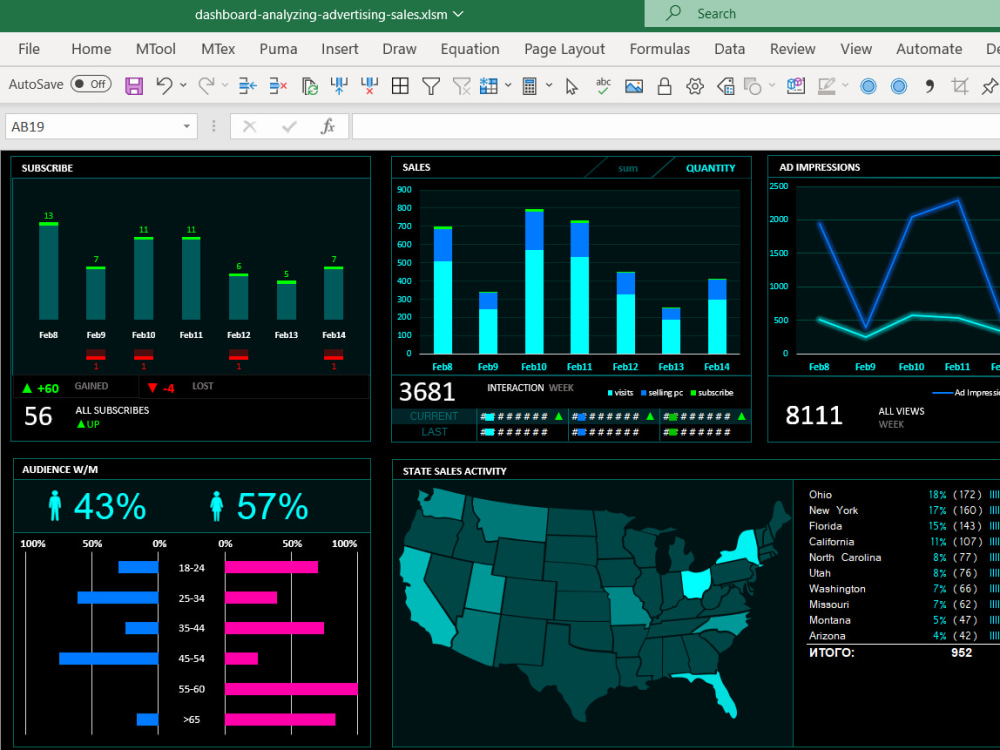
Task: Toggle AutoSave off switch
Action: click(90, 84)
